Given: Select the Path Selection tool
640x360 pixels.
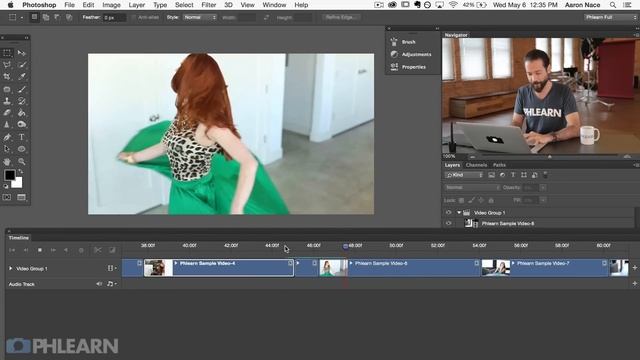Looking at the screenshot, I should 7,149.
